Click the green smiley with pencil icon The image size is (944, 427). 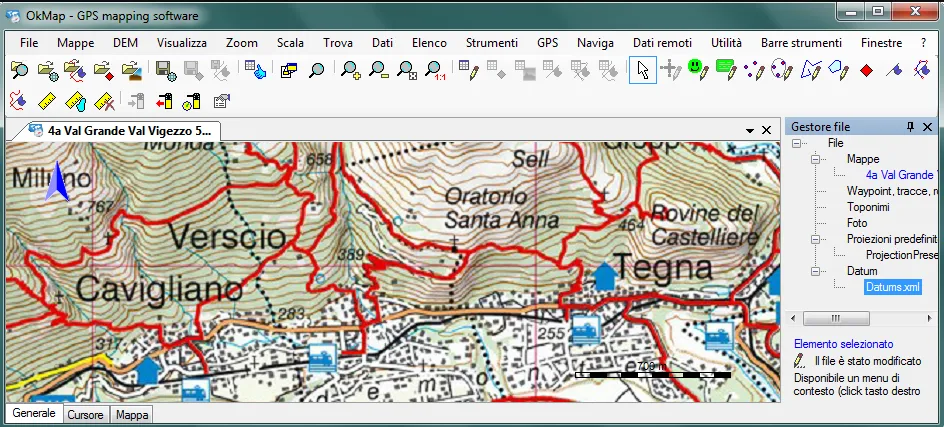(x=698, y=70)
